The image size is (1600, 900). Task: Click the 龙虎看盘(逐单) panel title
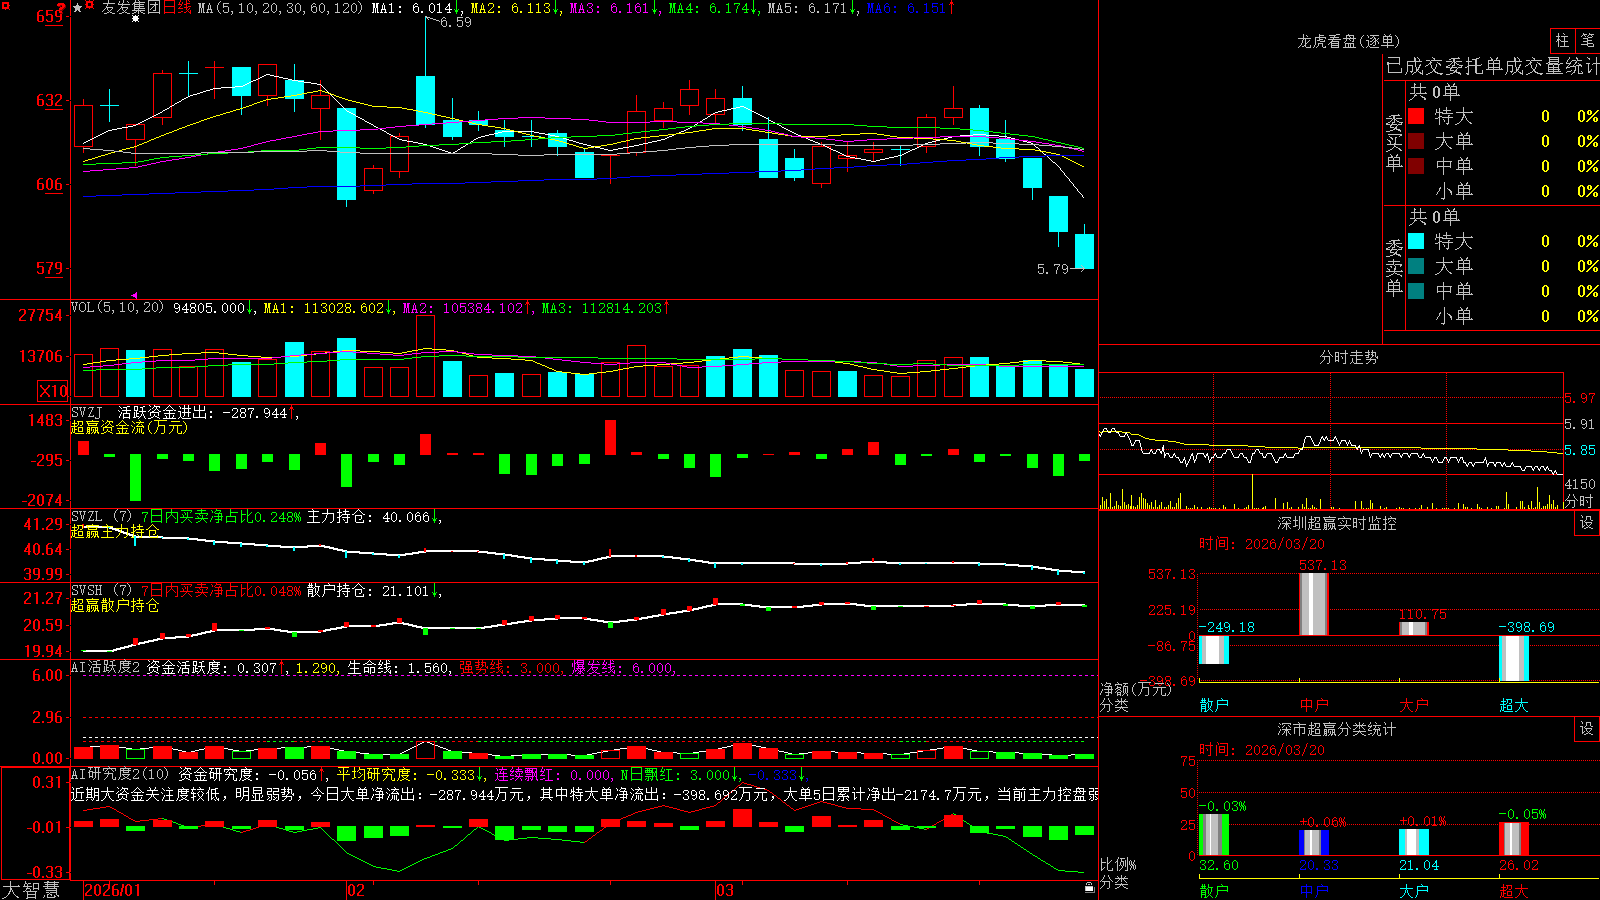[1348, 41]
